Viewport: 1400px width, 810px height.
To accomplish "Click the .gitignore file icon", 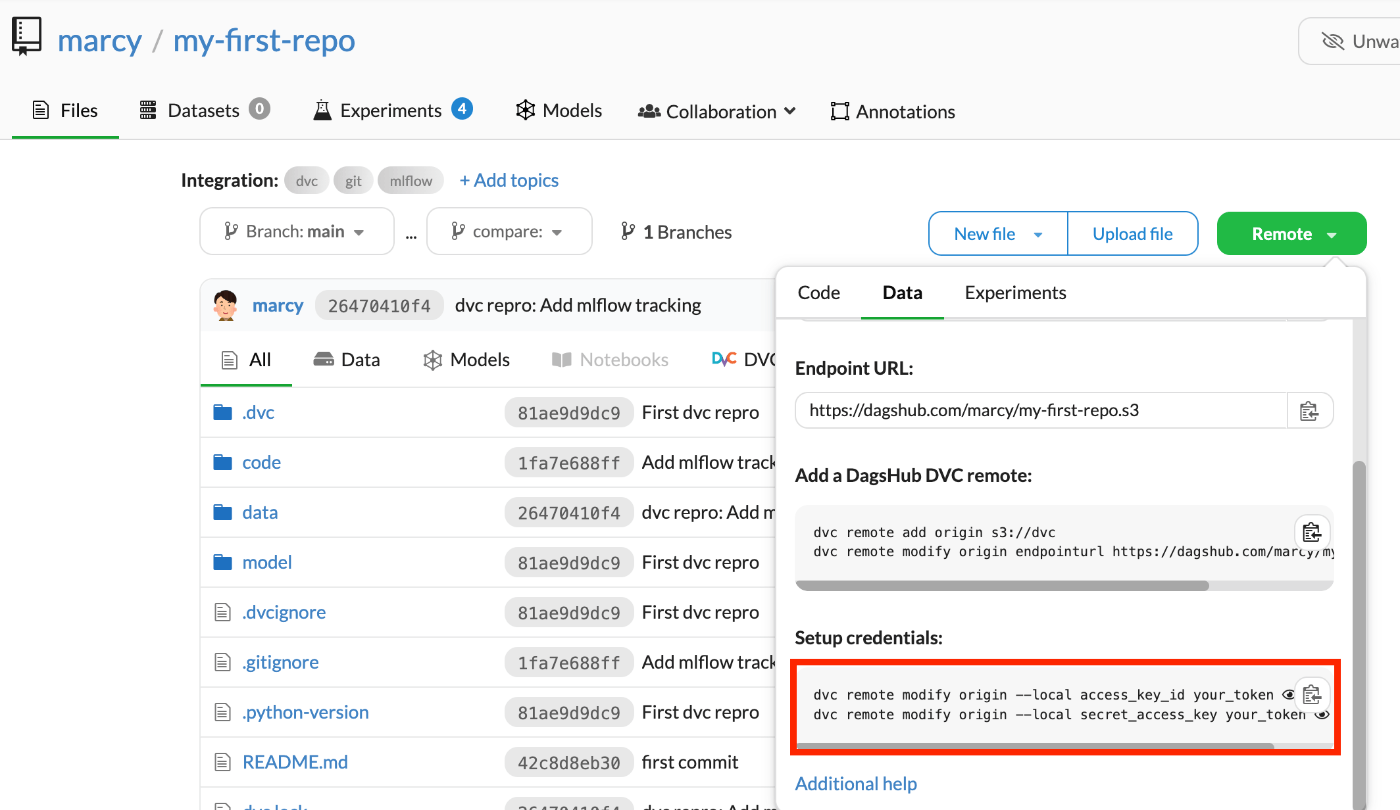I will pos(223,662).
